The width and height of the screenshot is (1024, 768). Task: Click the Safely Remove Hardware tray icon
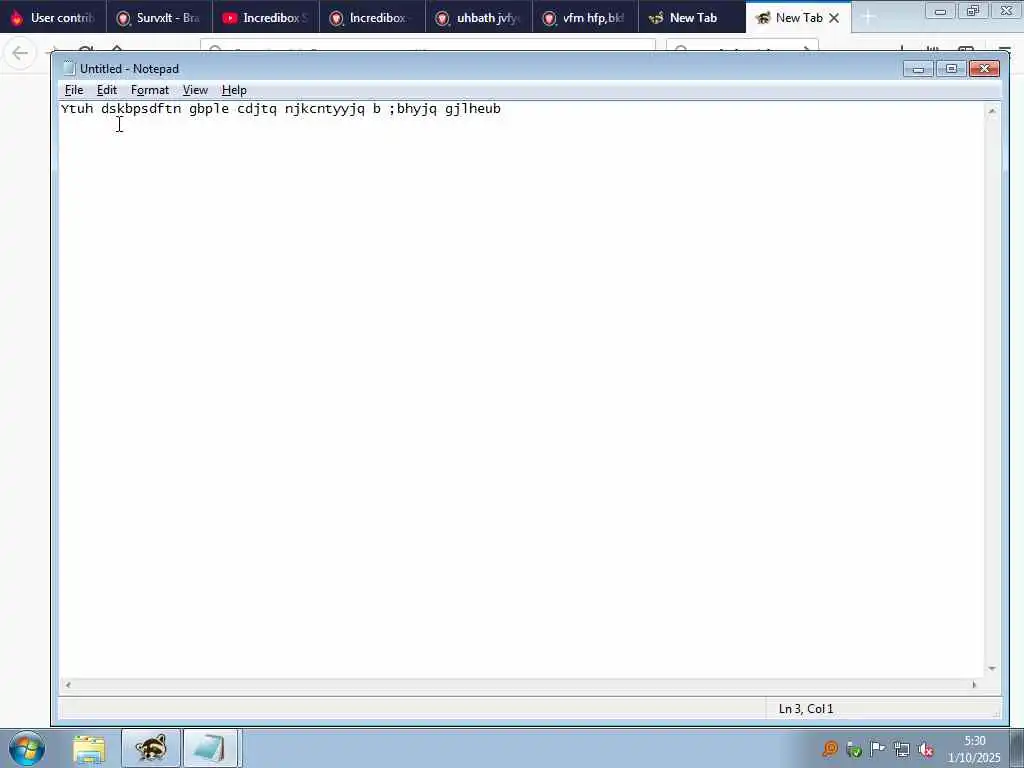(854, 749)
